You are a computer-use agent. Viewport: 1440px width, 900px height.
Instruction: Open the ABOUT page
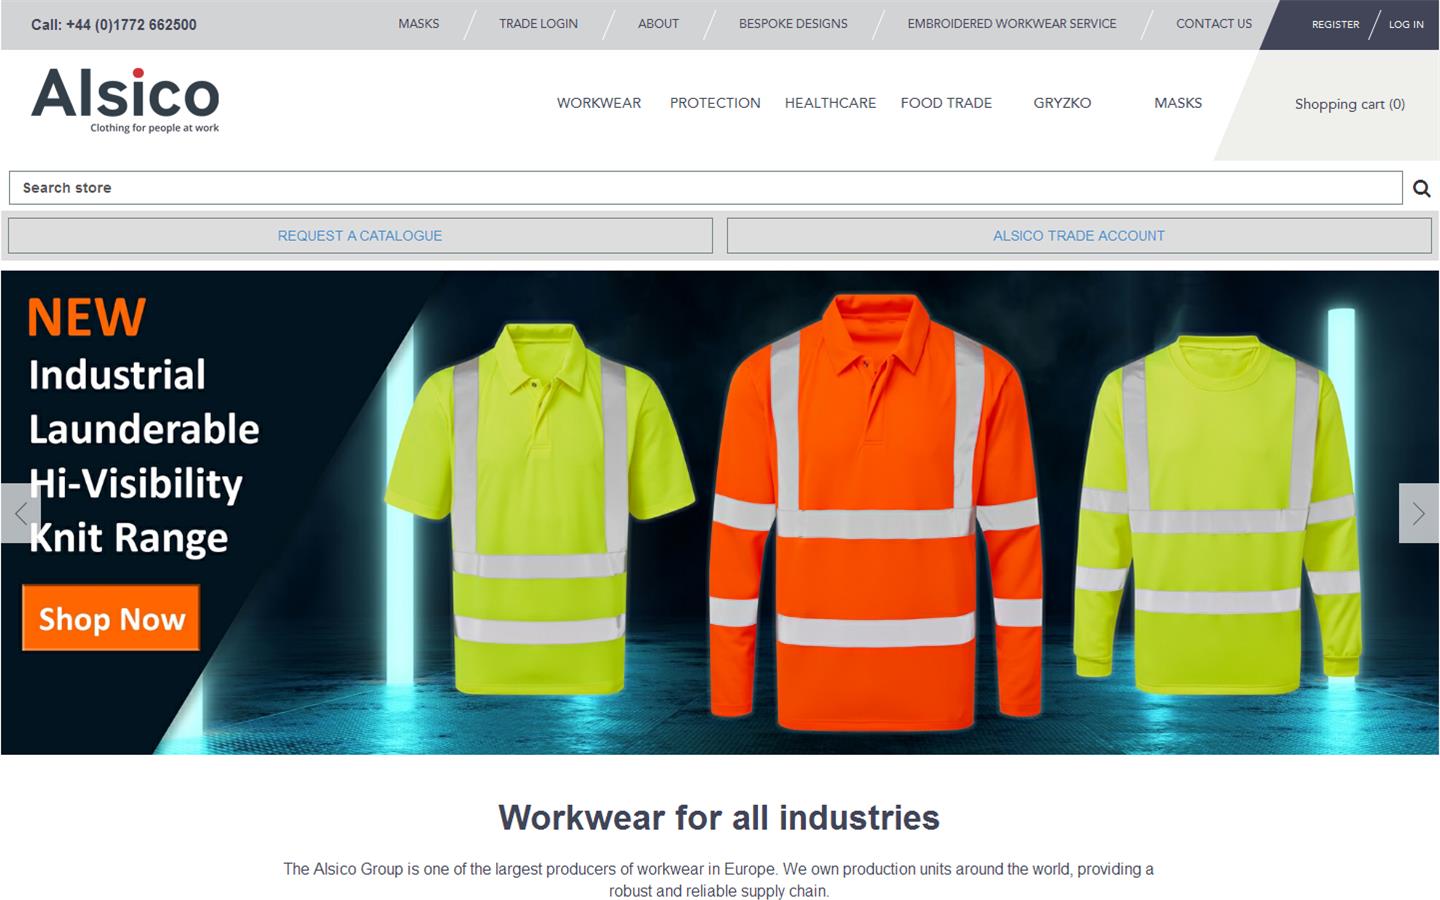click(658, 23)
